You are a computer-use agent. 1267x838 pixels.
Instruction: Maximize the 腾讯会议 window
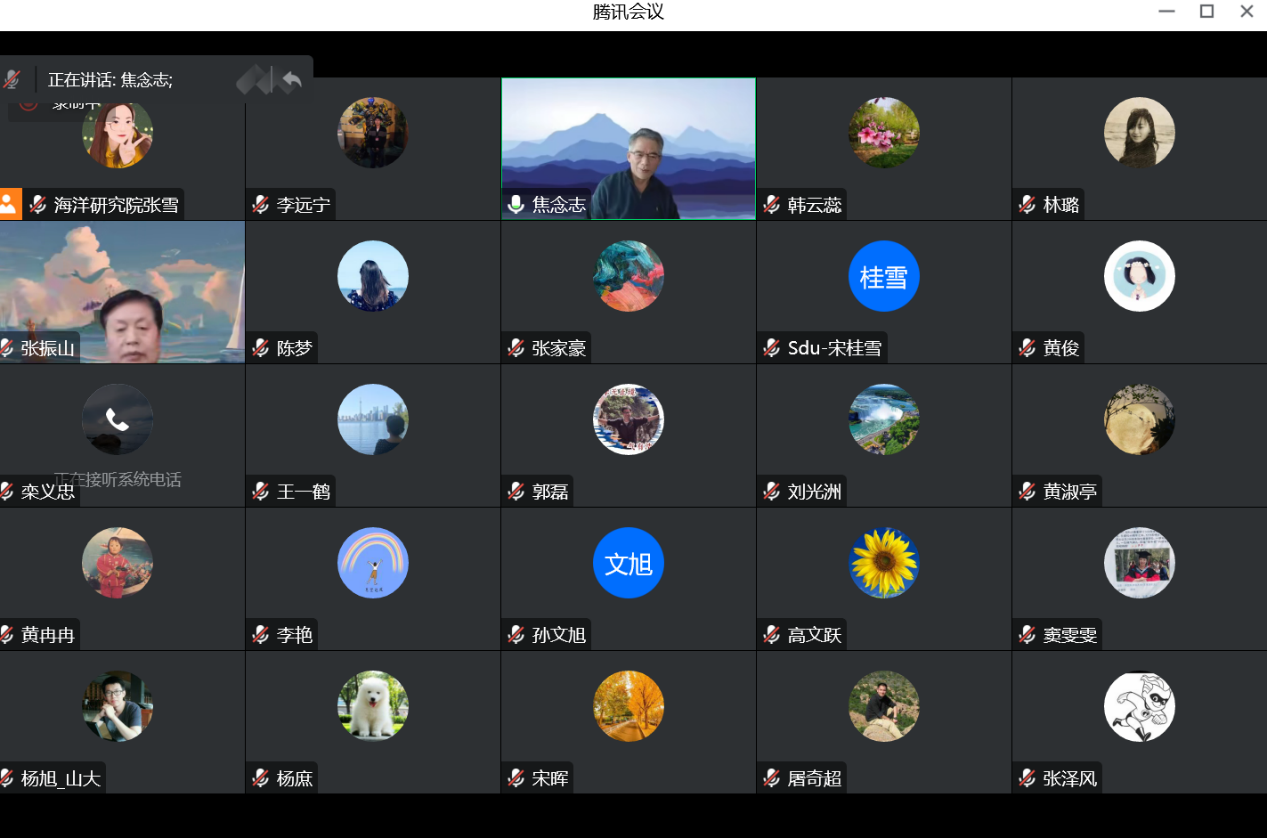1206,12
